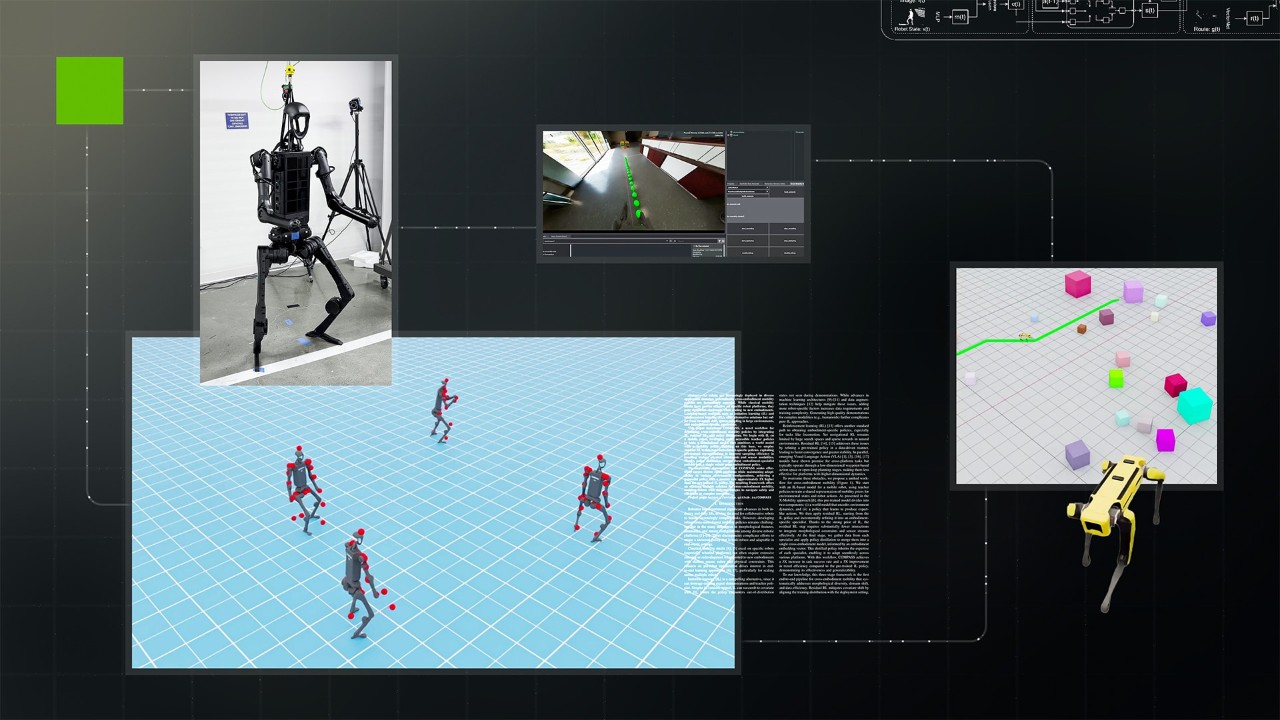Click the s(t) block in the pipeline diagram
This screenshot has height=720, width=1280.
pos(1149,12)
